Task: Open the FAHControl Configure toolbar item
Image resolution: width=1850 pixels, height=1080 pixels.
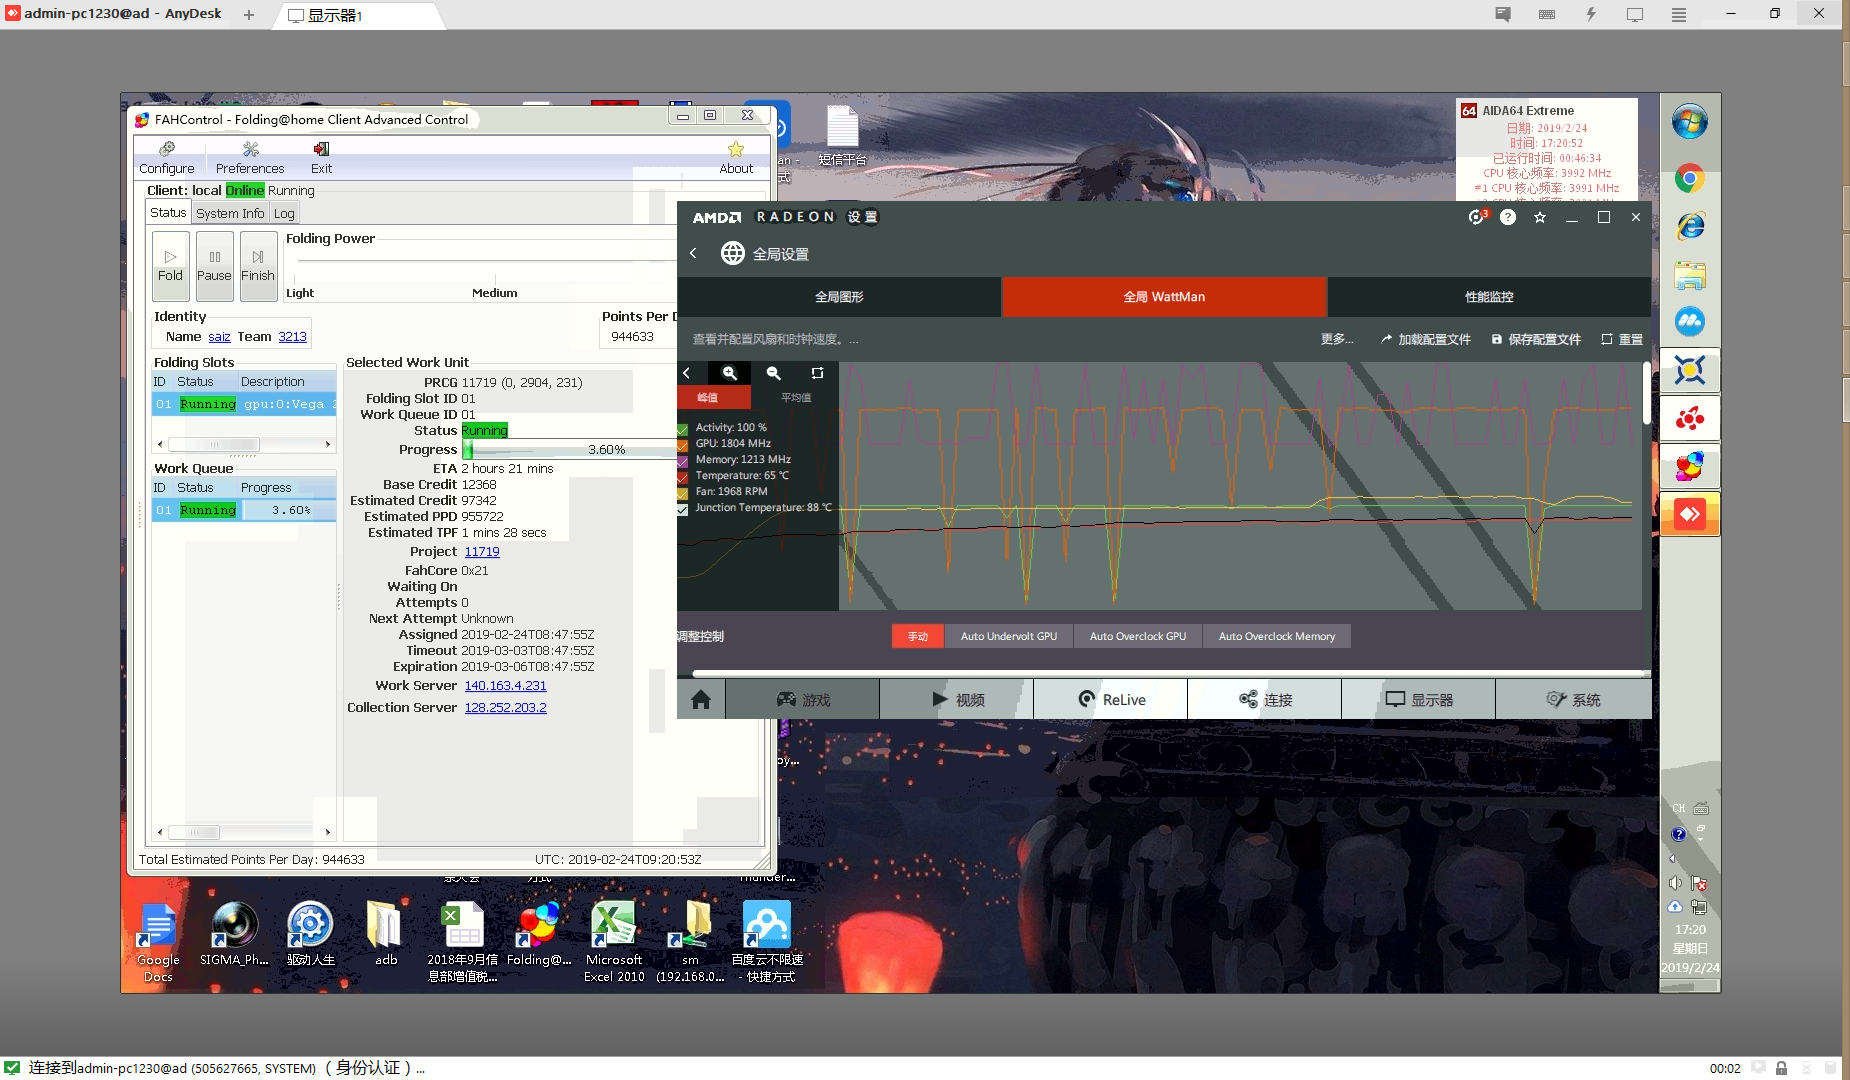Action: [x=167, y=158]
